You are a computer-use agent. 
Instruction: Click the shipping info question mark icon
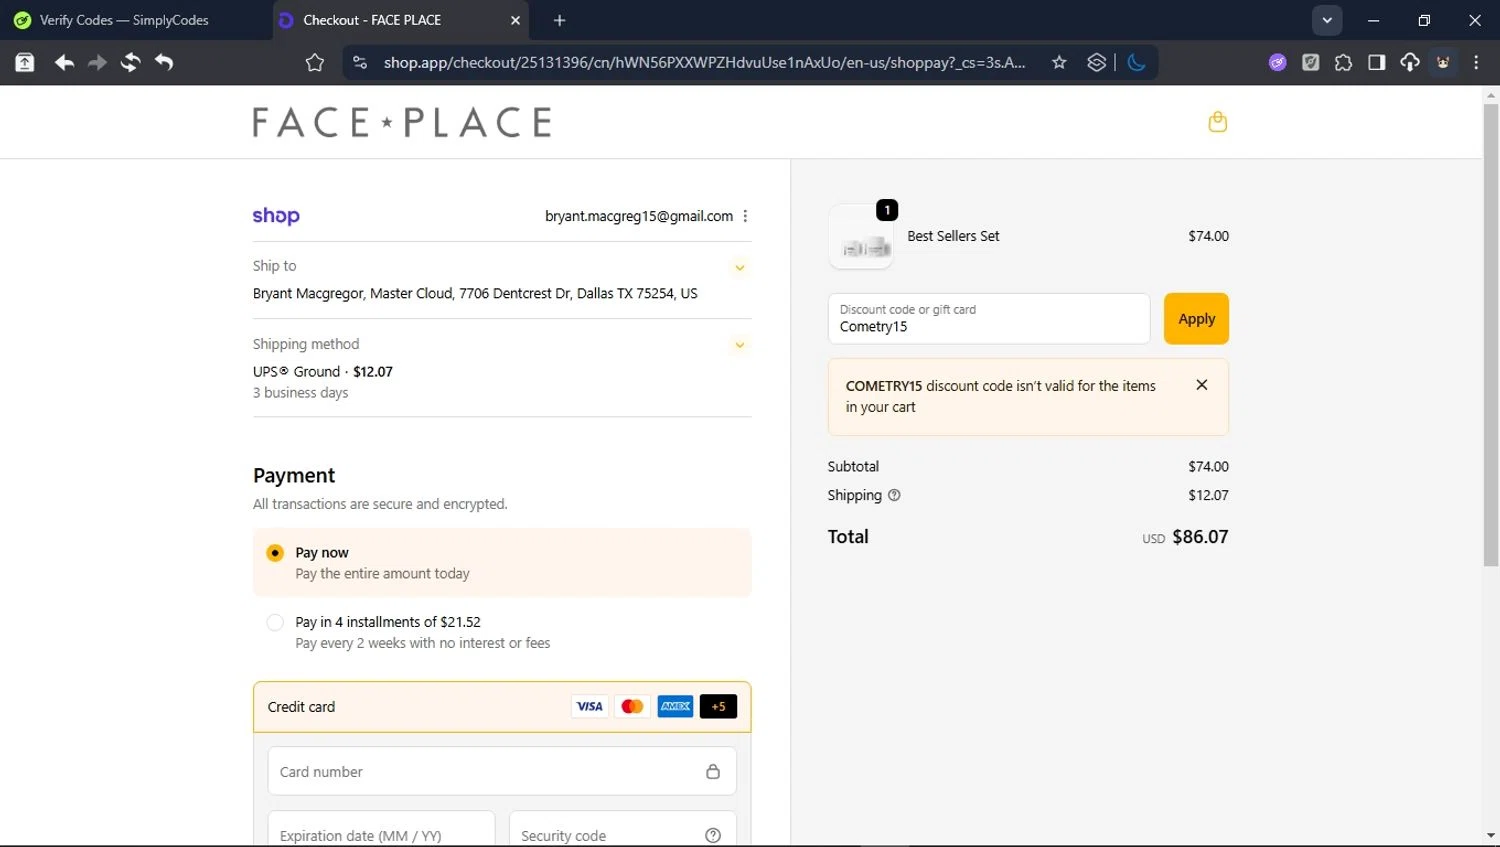pyautogui.click(x=894, y=495)
